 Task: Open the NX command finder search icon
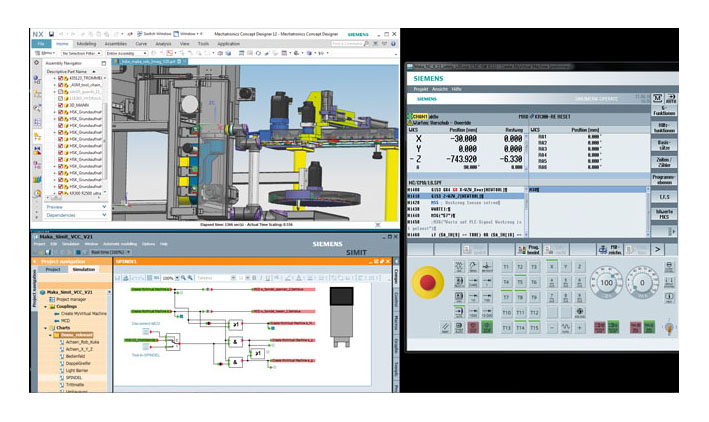tap(367, 44)
